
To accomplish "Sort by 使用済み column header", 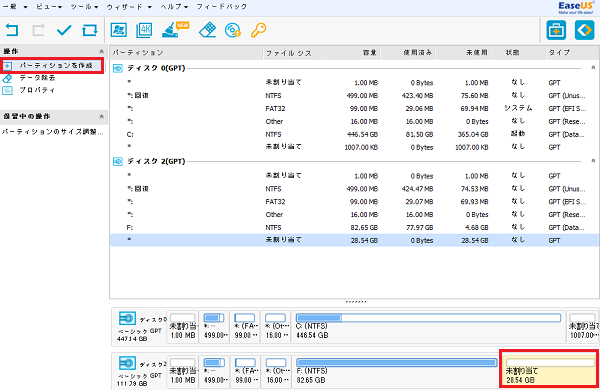I will point(408,53).
